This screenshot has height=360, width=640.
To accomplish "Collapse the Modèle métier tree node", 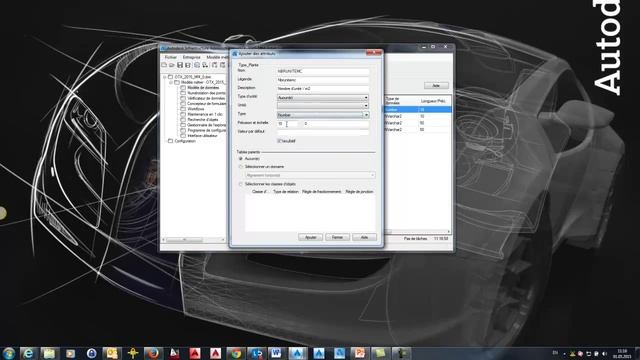I will tap(171, 82).
